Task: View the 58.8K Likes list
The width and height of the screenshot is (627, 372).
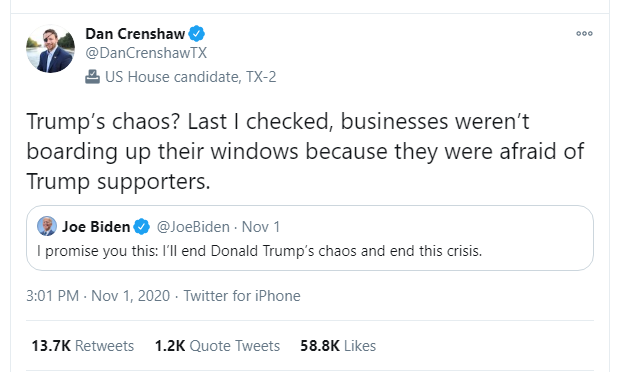Action: point(338,346)
